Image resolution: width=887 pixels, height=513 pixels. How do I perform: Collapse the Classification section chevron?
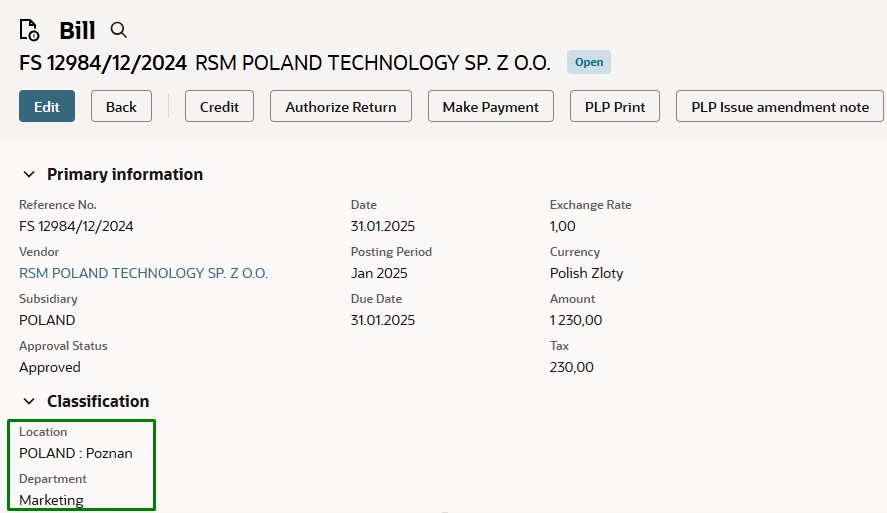[28, 401]
